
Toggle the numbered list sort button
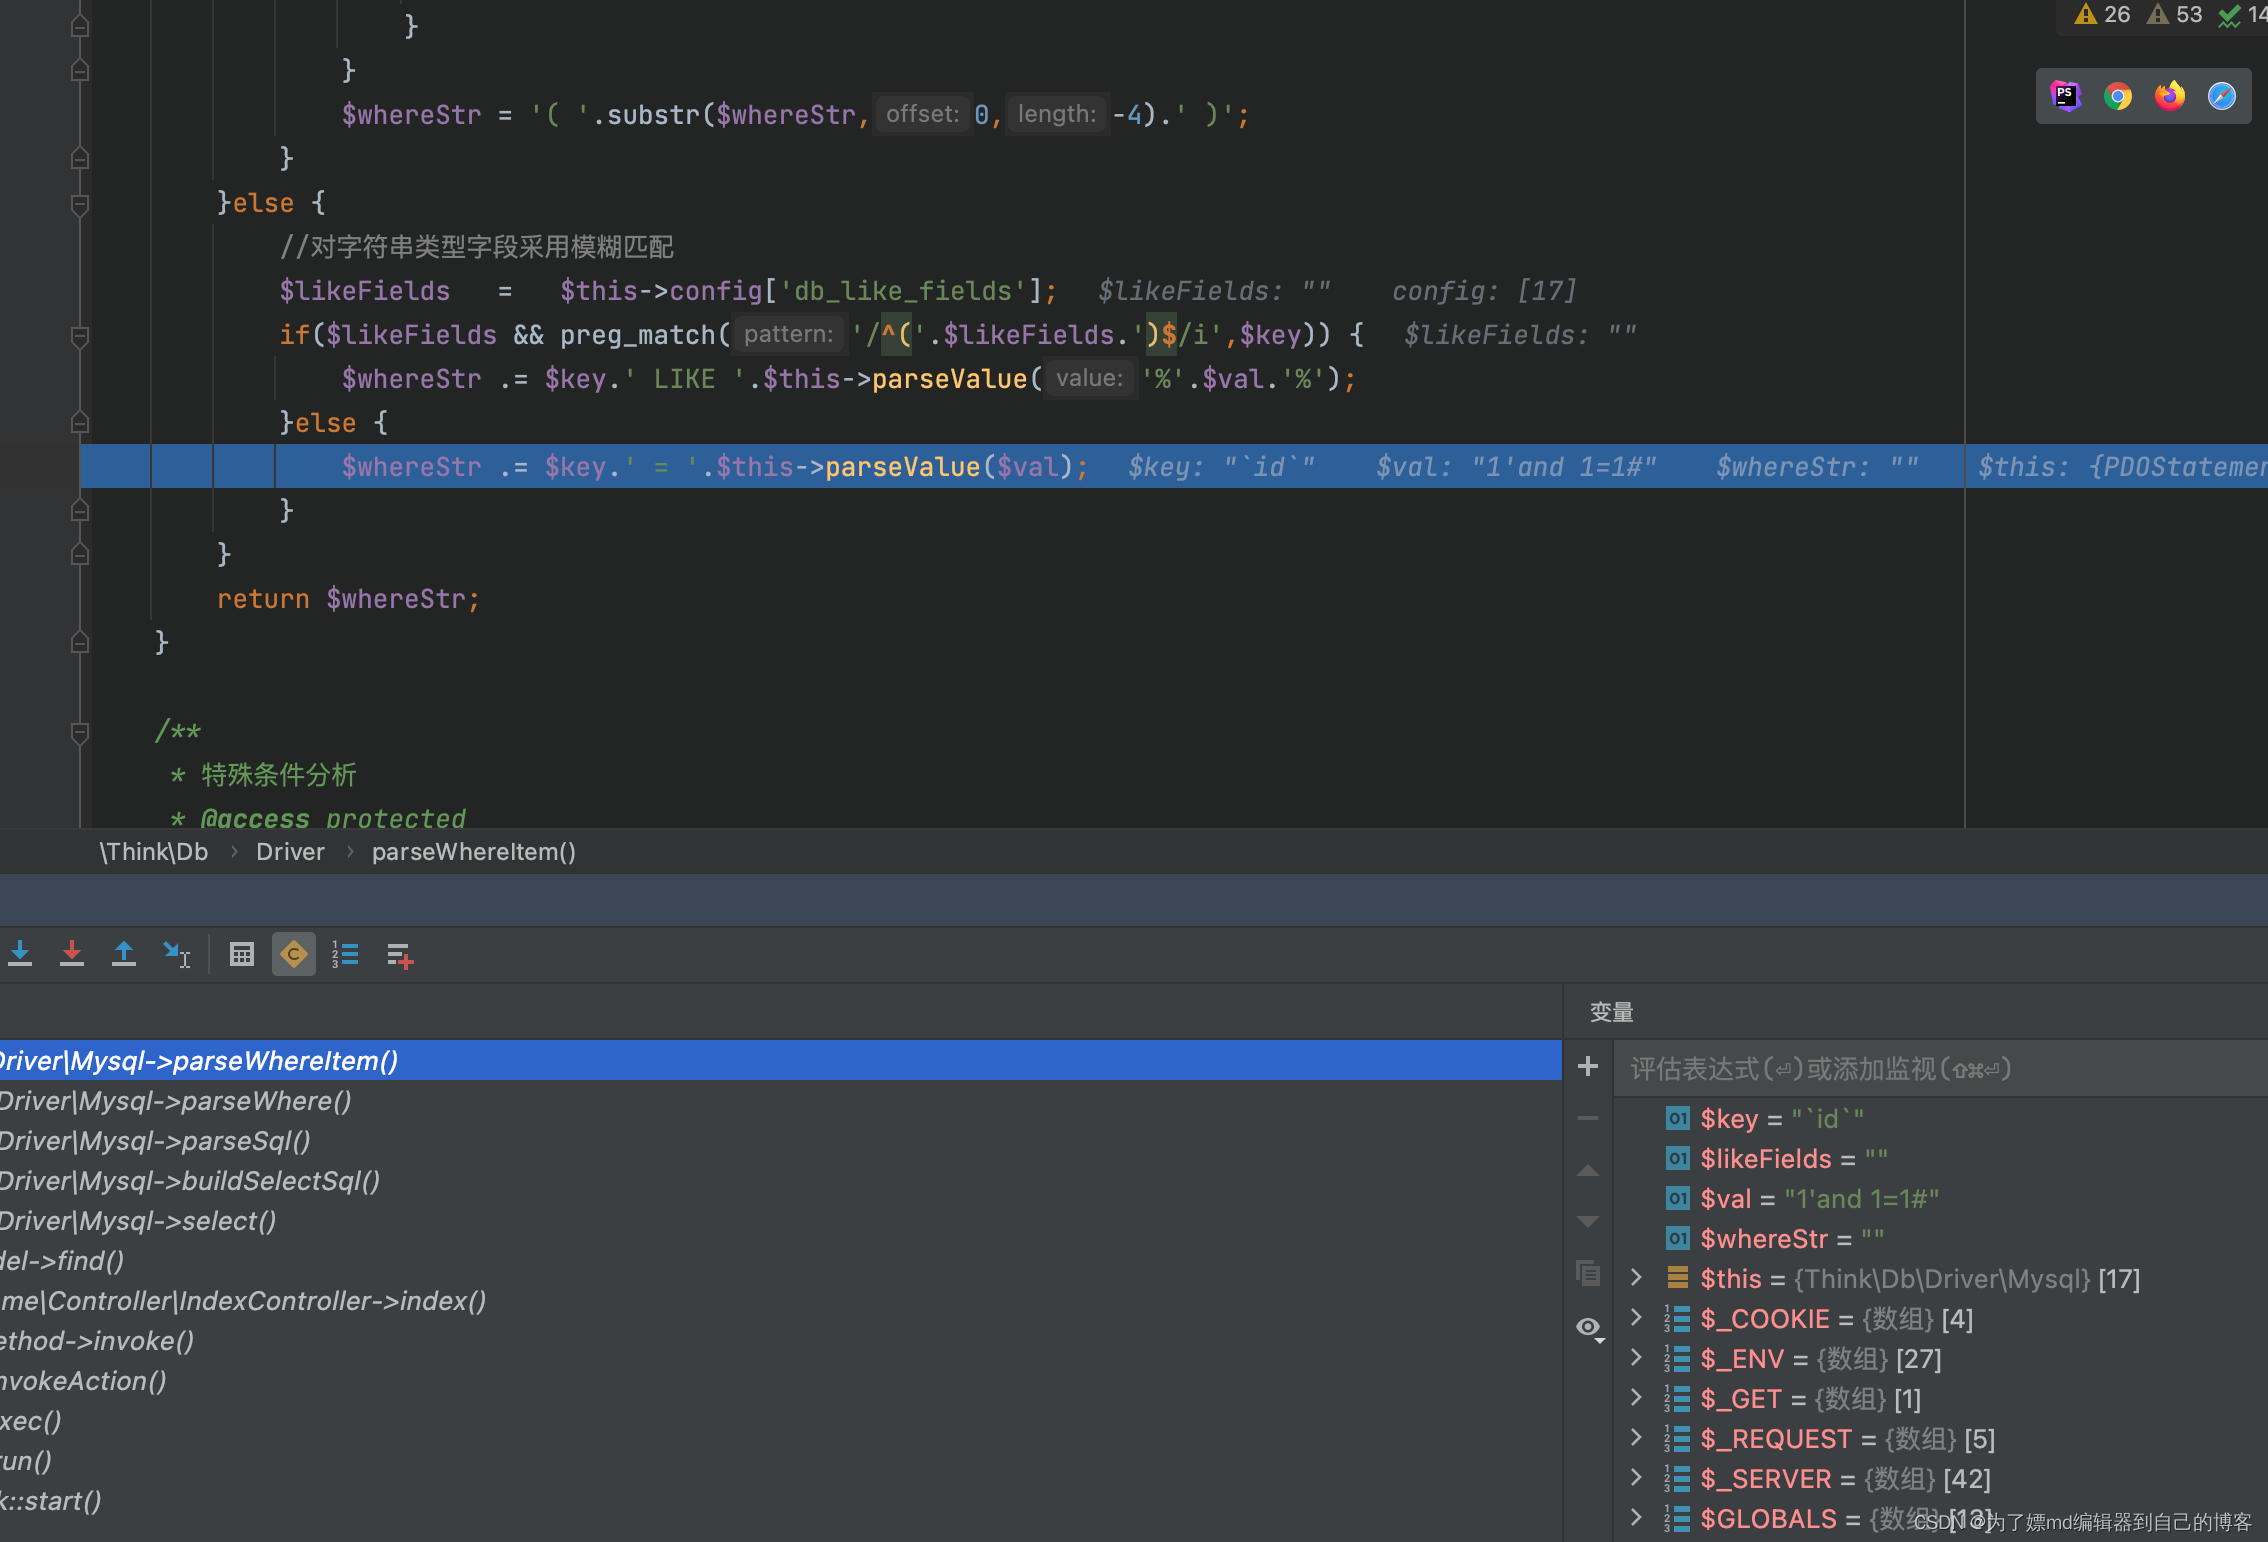pyautogui.click(x=345, y=954)
